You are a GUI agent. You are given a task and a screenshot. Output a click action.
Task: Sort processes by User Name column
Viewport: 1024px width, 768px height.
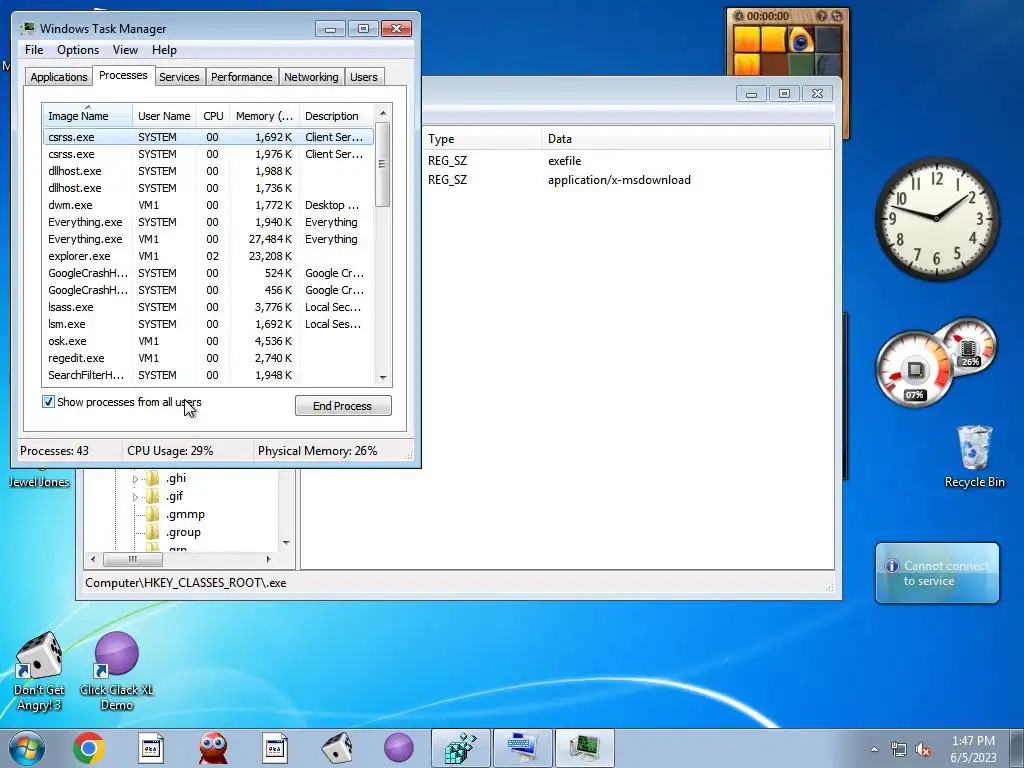[165, 116]
